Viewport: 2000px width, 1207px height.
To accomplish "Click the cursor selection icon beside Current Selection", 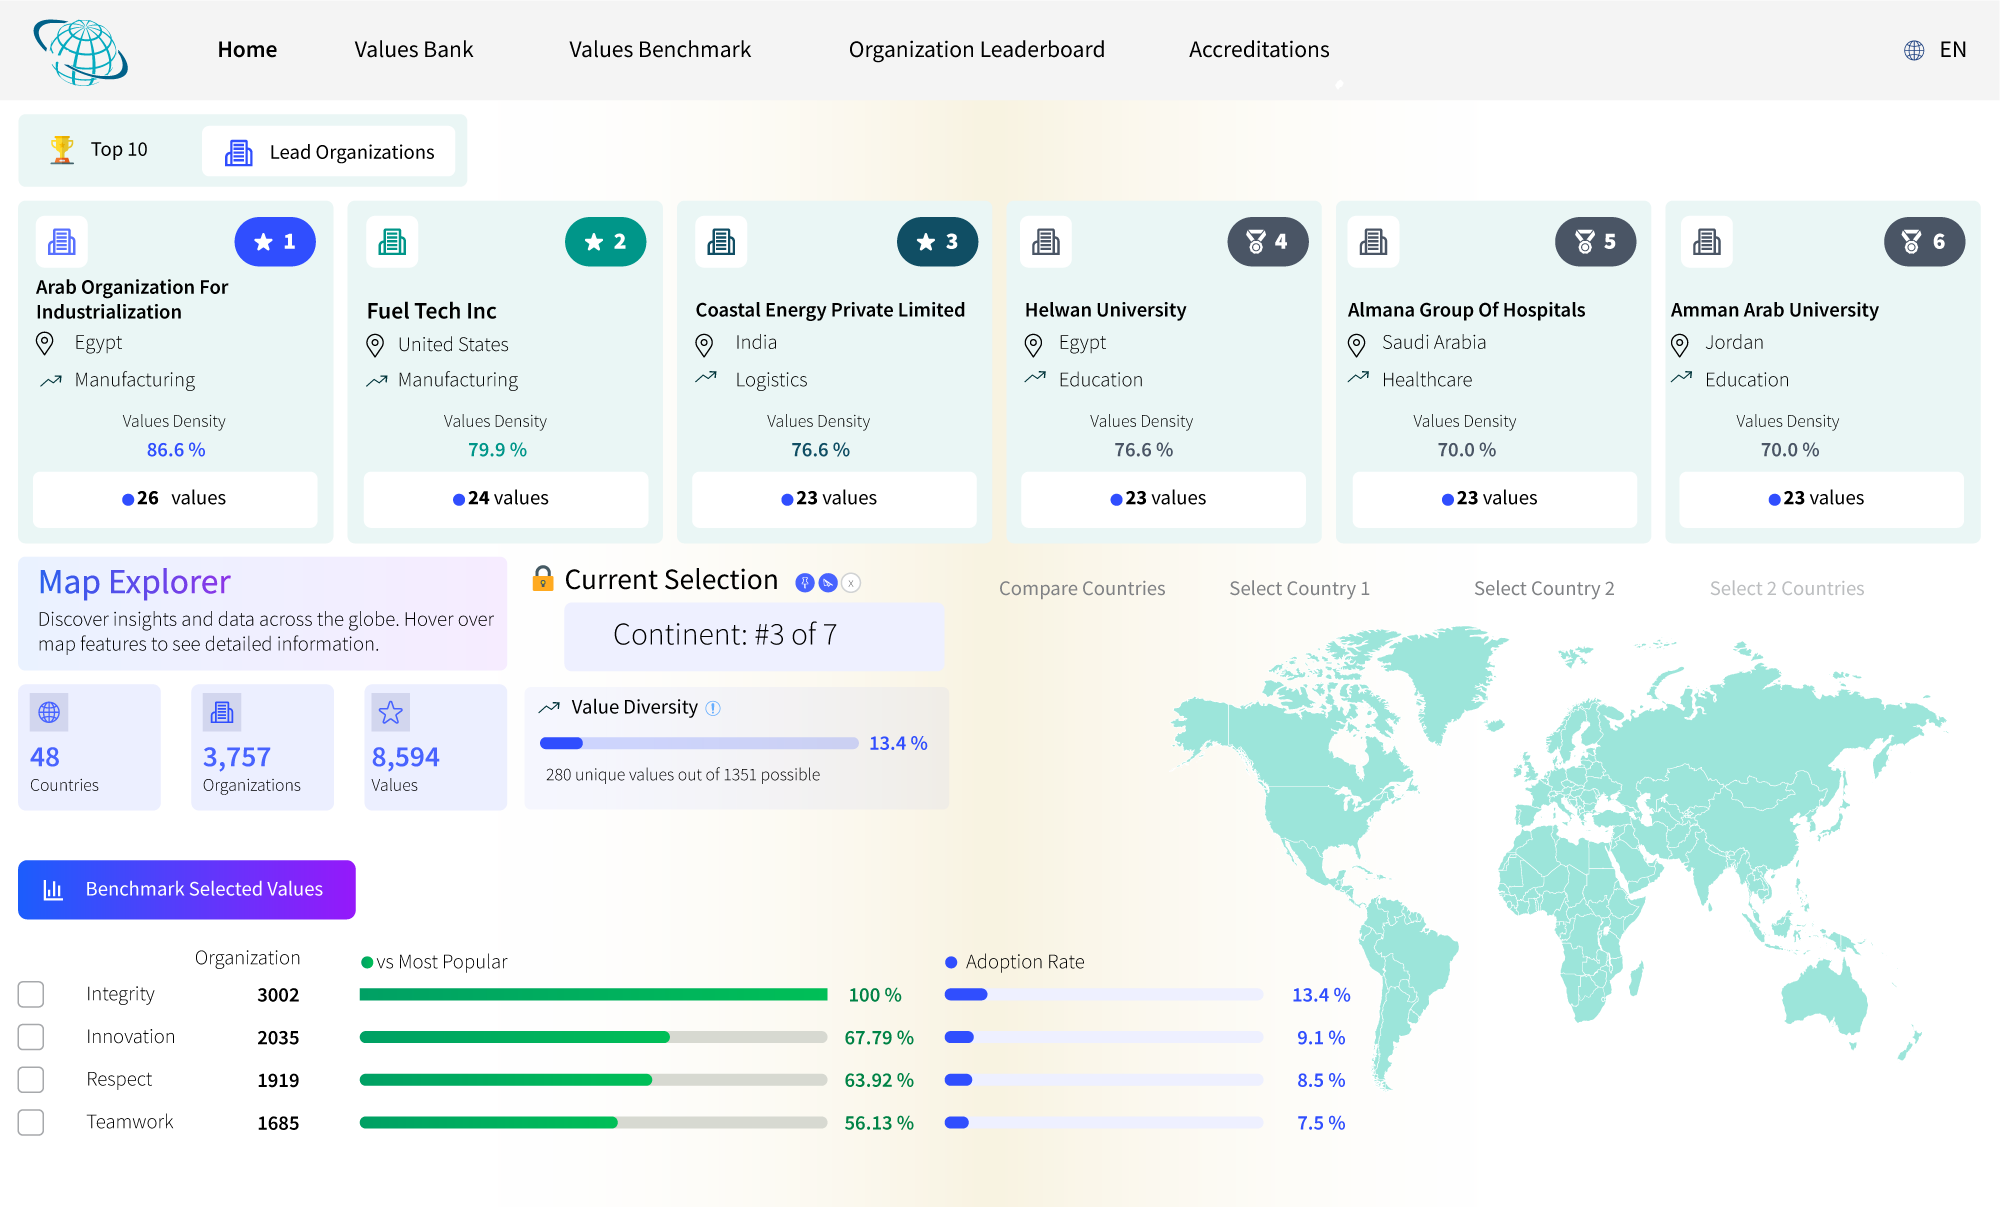I will click(x=828, y=583).
